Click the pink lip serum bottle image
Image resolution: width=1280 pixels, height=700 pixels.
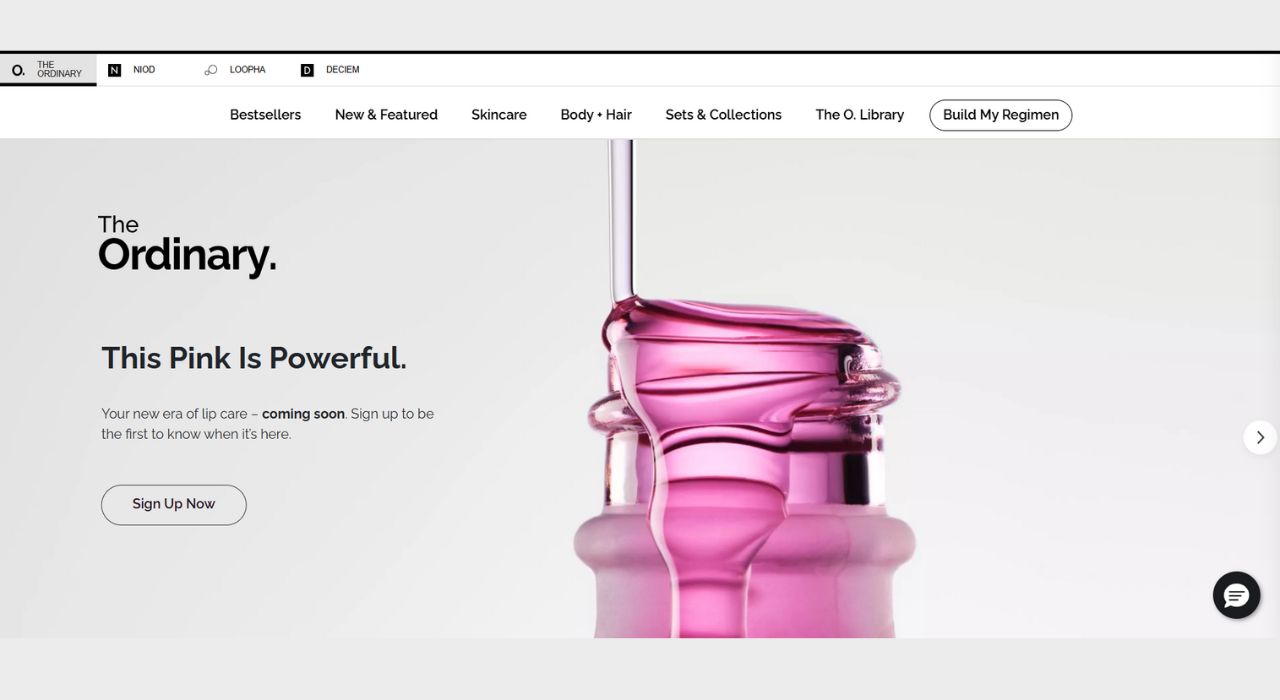pos(745,388)
